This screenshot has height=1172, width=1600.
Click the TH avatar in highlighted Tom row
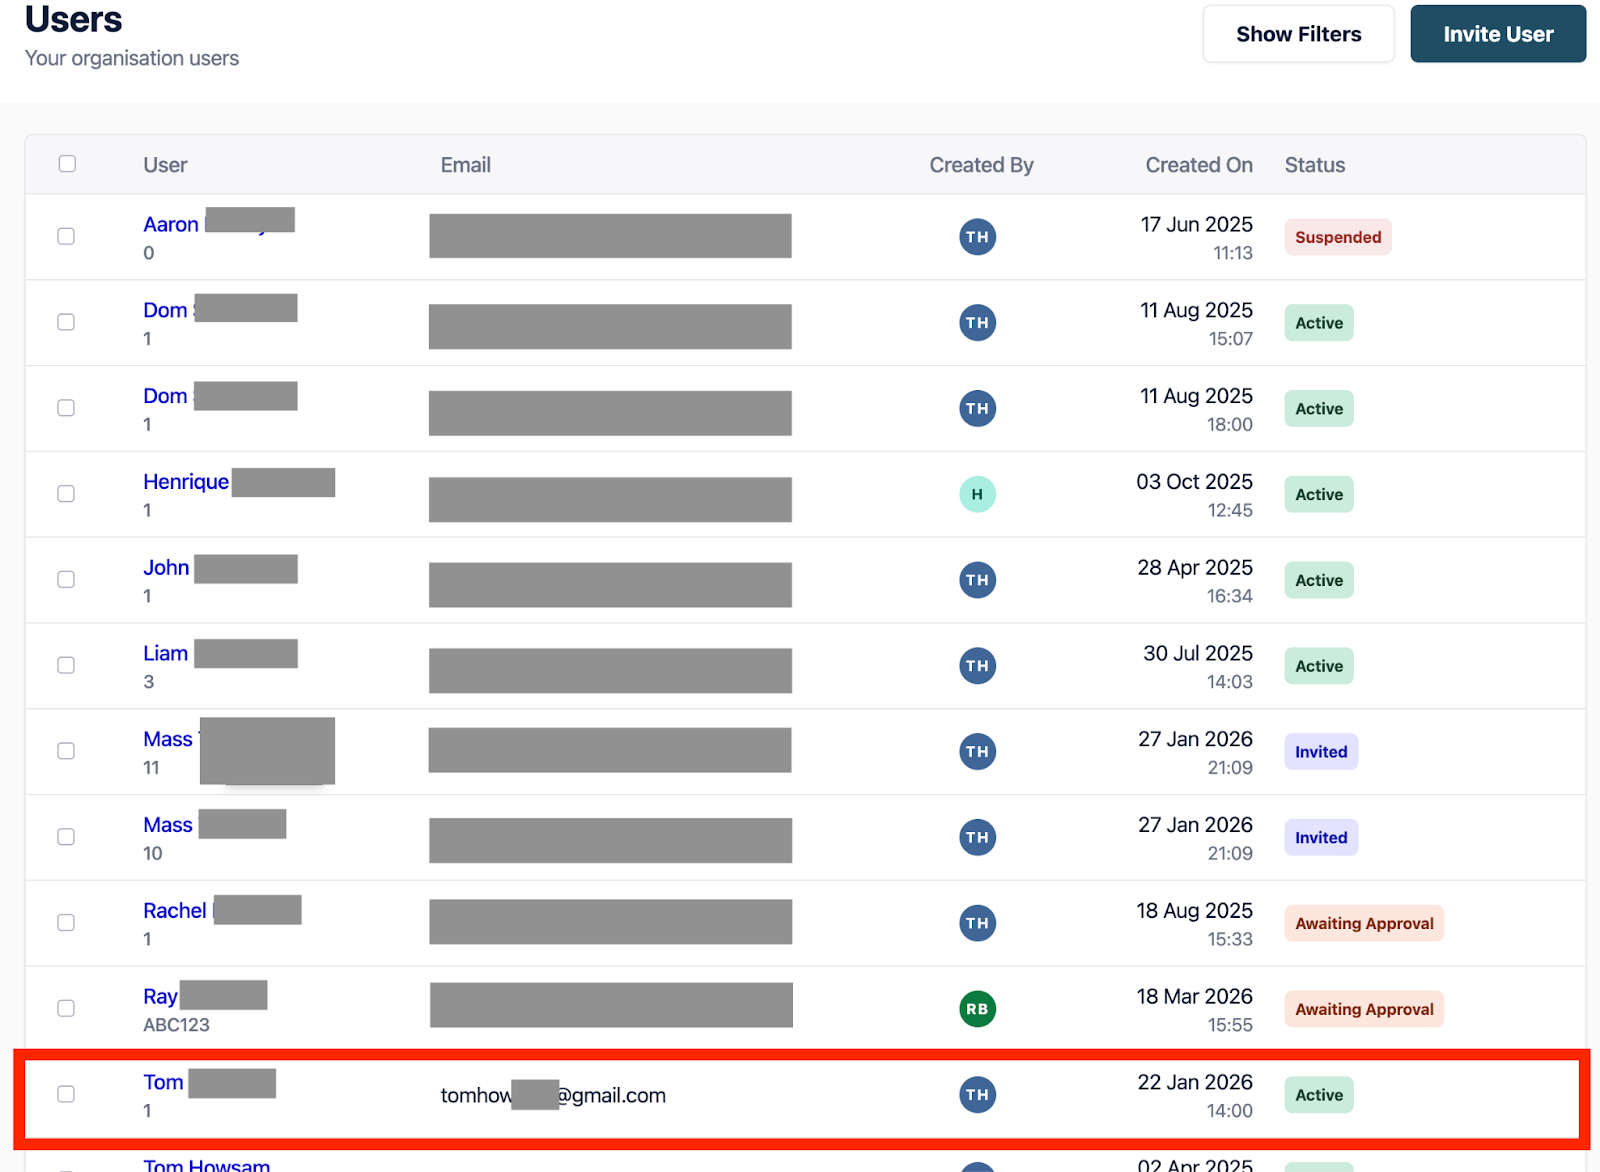977,1095
